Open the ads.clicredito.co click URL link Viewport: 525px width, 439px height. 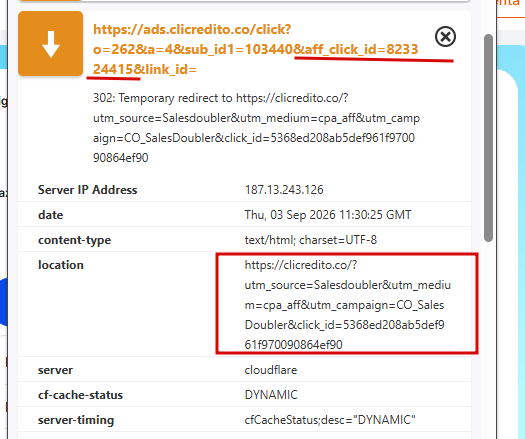(x=255, y=50)
